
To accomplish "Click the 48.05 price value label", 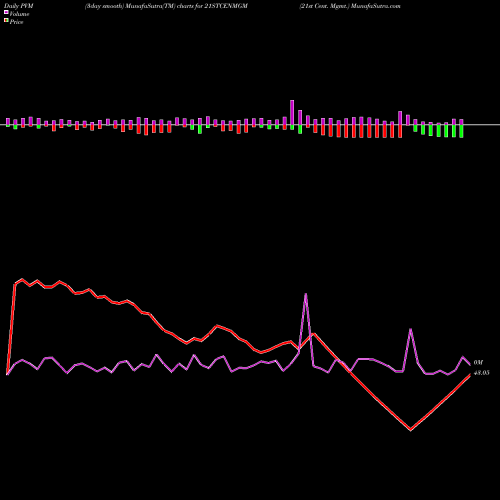I will click(x=482, y=373).
